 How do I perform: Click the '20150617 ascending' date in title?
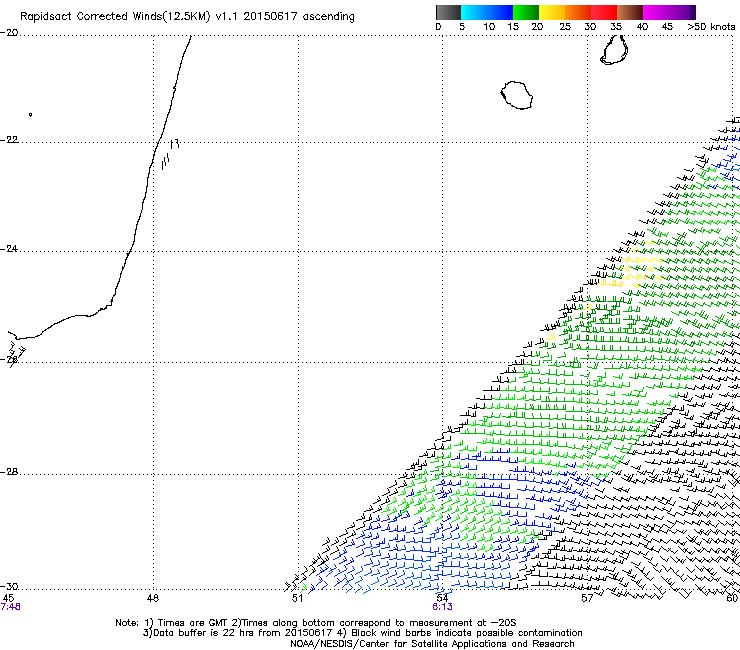point(299,17)
